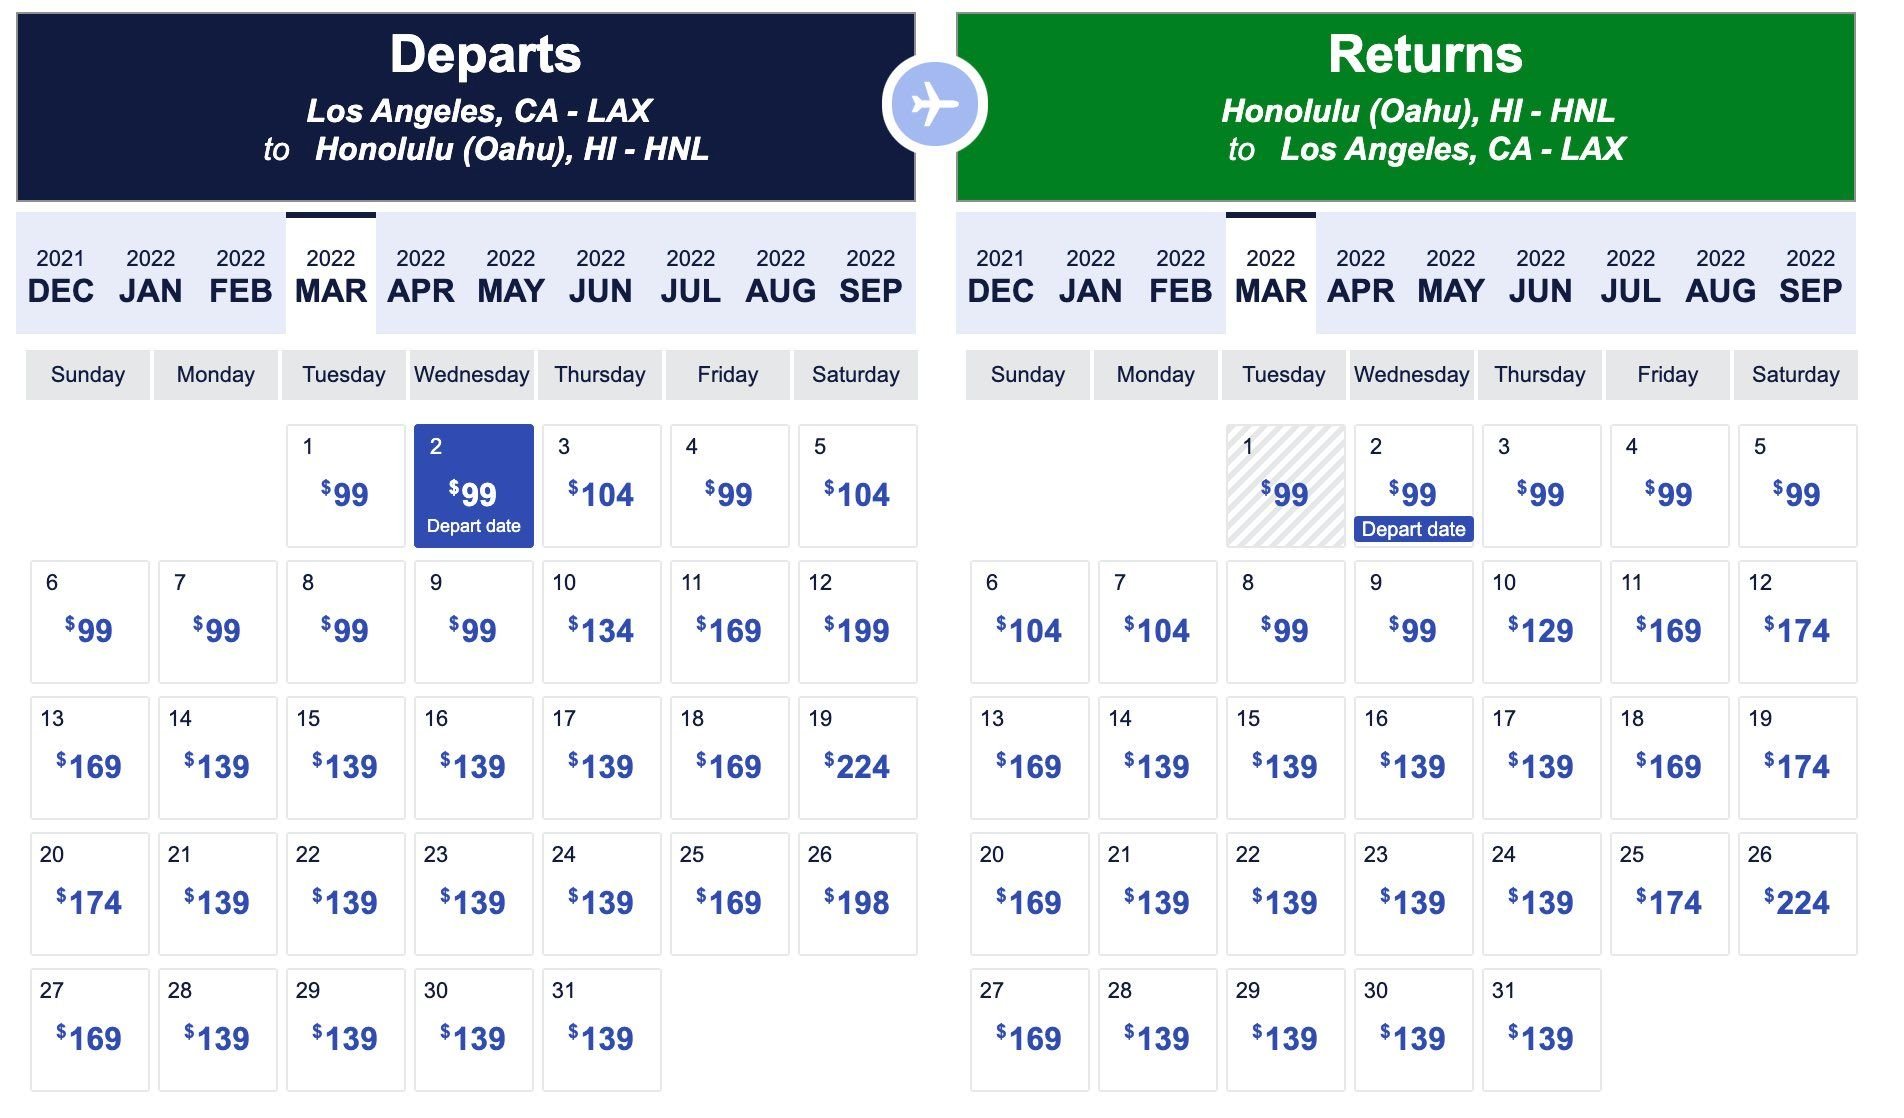Choose March 10 $129 return fare
The image size is (1904, 1118).
pos(1541,622)
